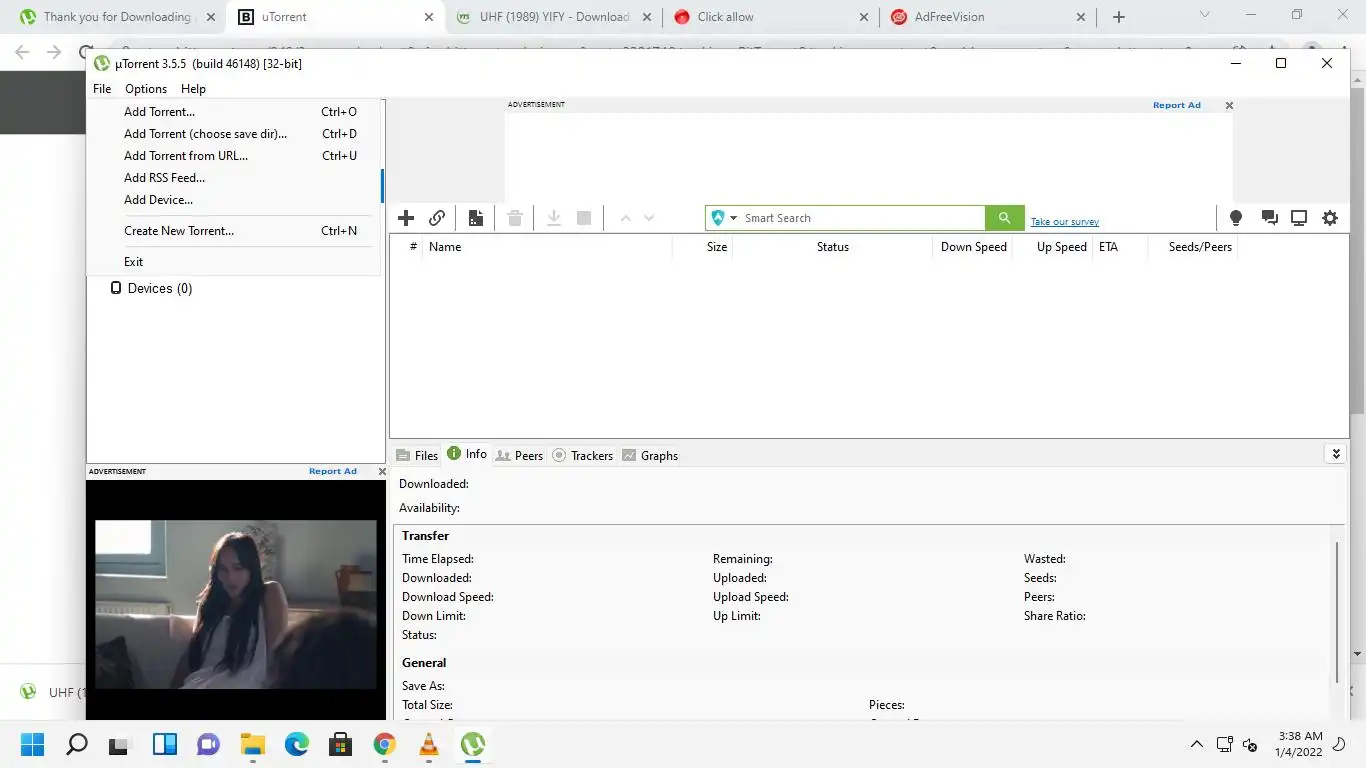Open the taskbar Search magnifier
This screenshot has height=768, width=1366.
(77, 744)
